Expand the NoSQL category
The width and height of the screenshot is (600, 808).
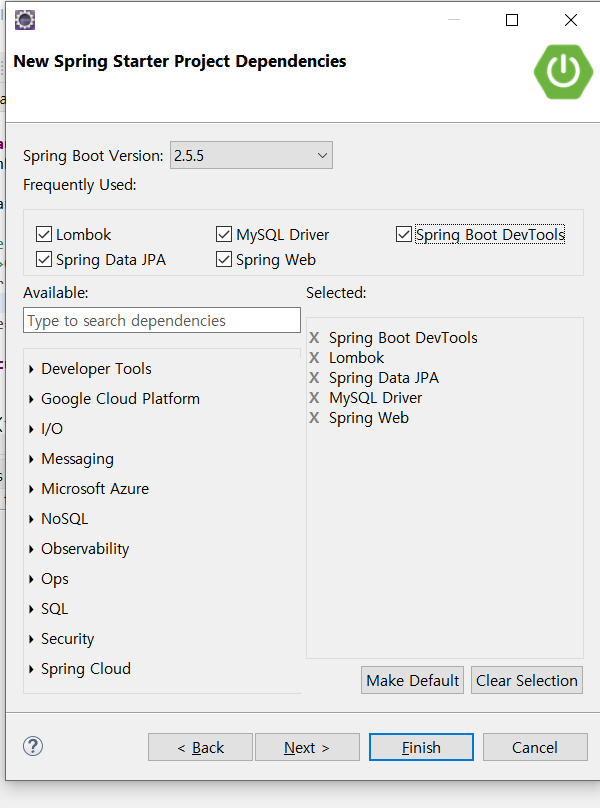(x=31, y=519)
